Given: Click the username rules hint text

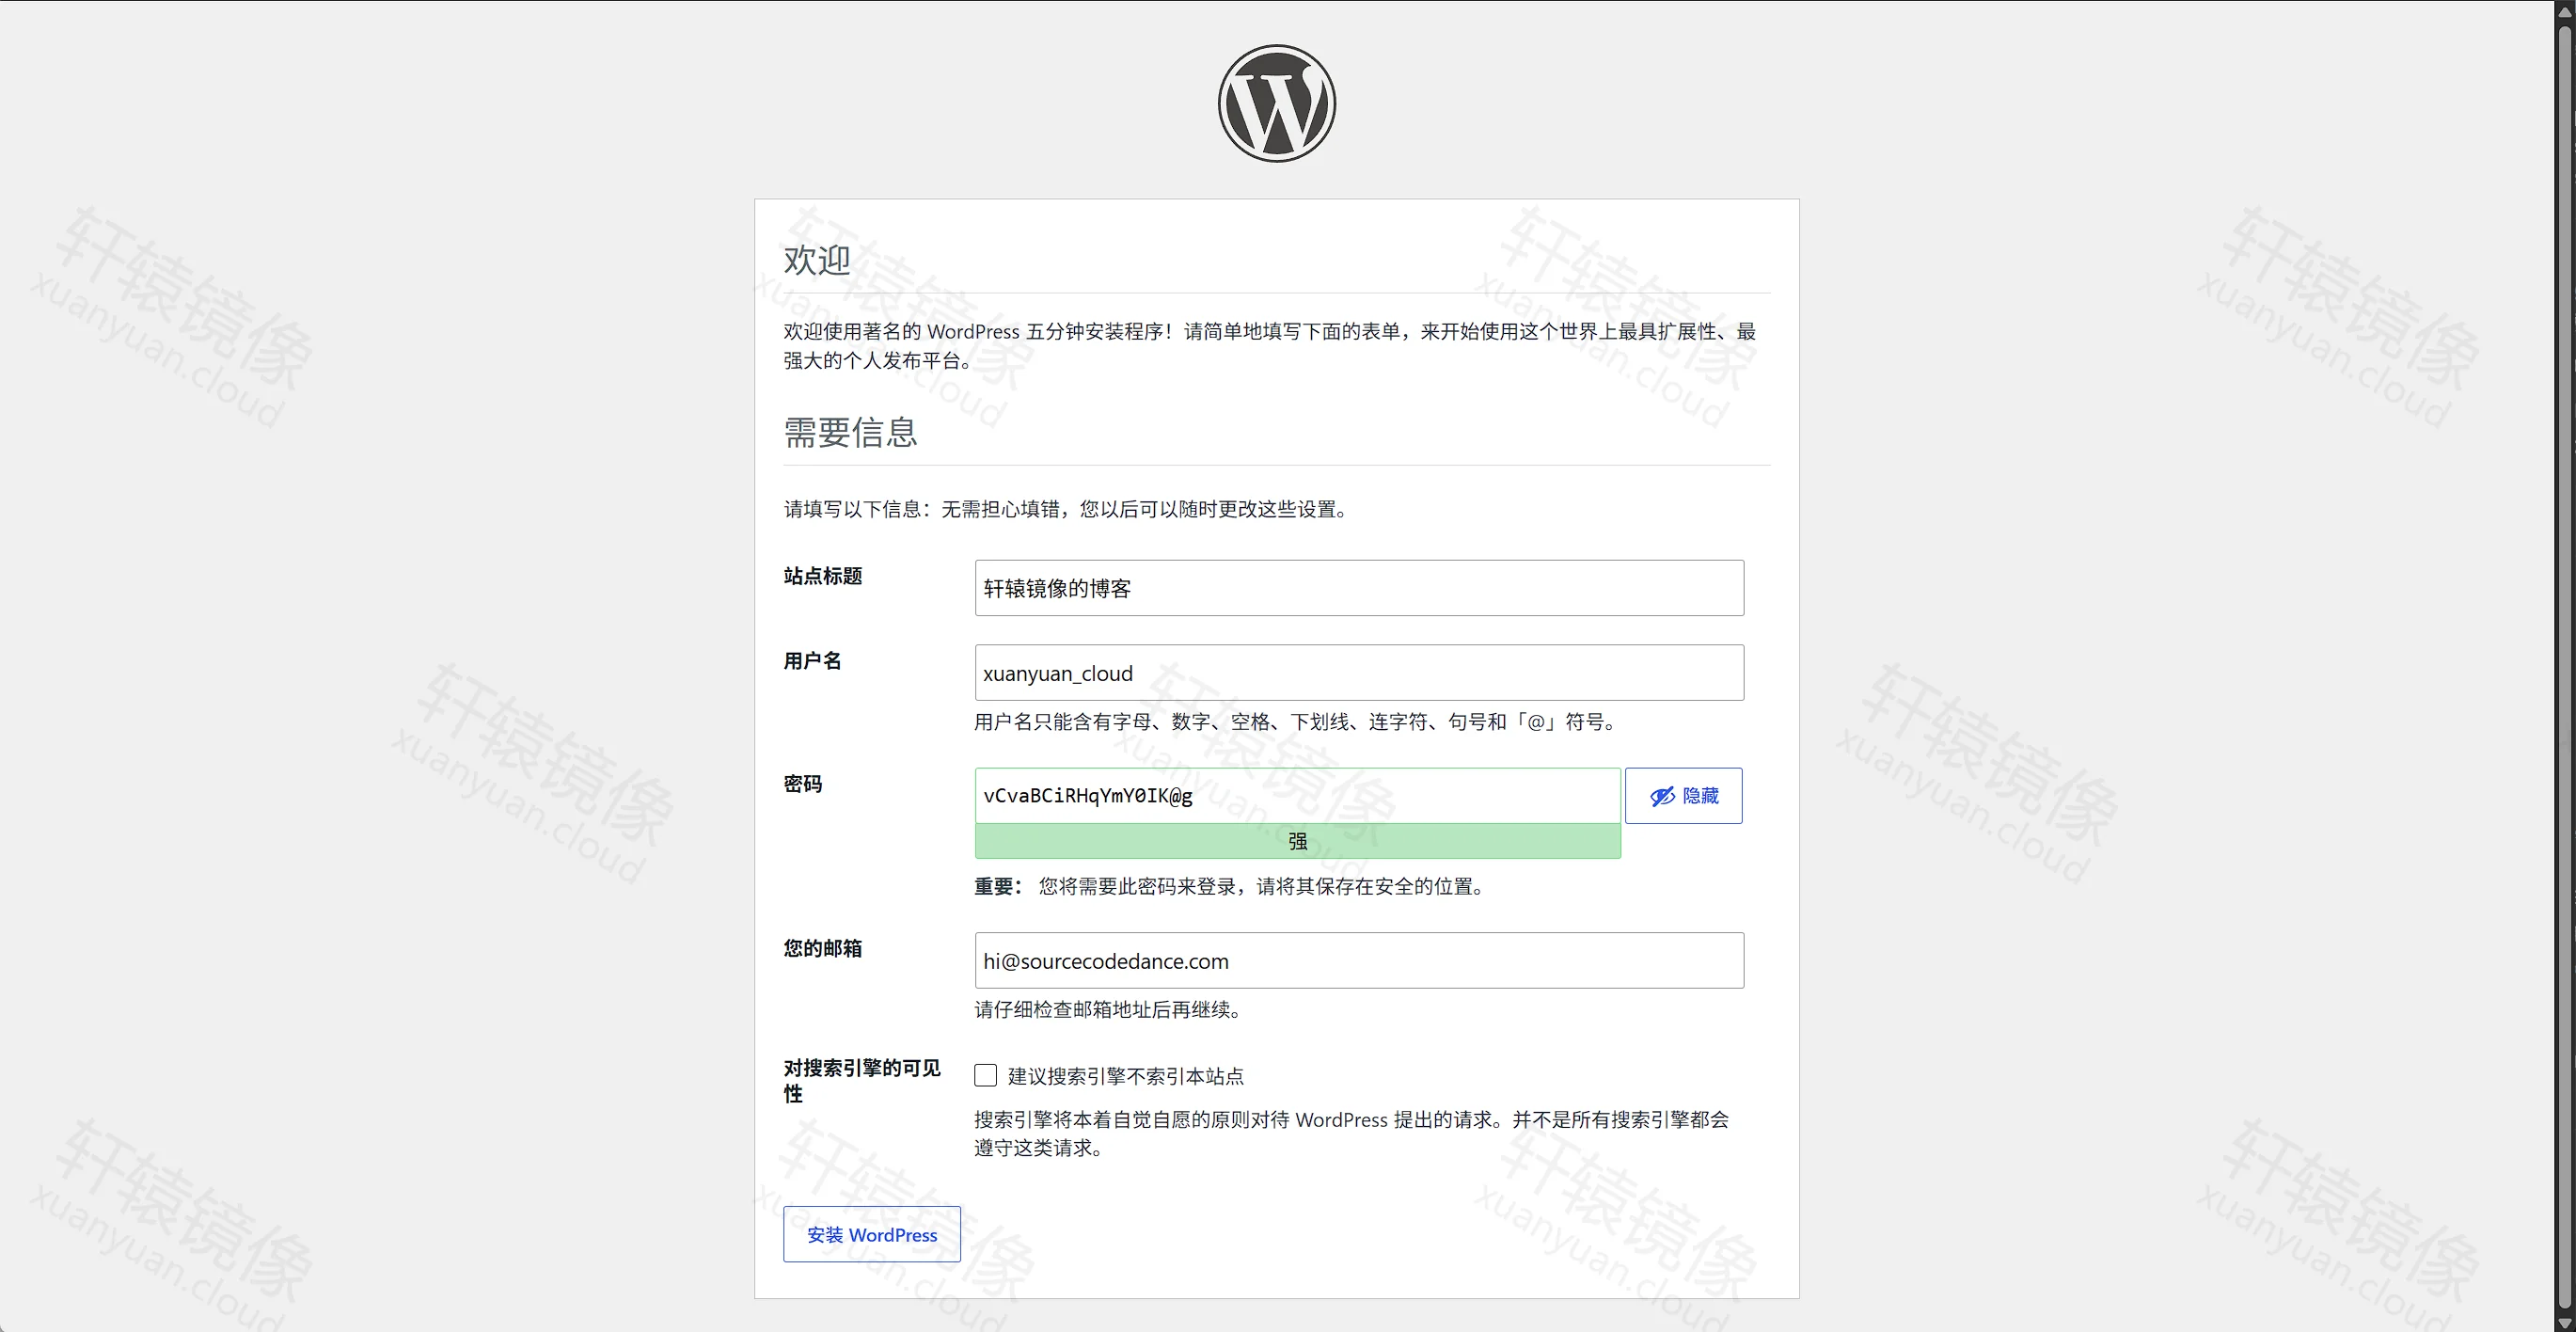Looking at the screenshot, I should coord(1295,722).
